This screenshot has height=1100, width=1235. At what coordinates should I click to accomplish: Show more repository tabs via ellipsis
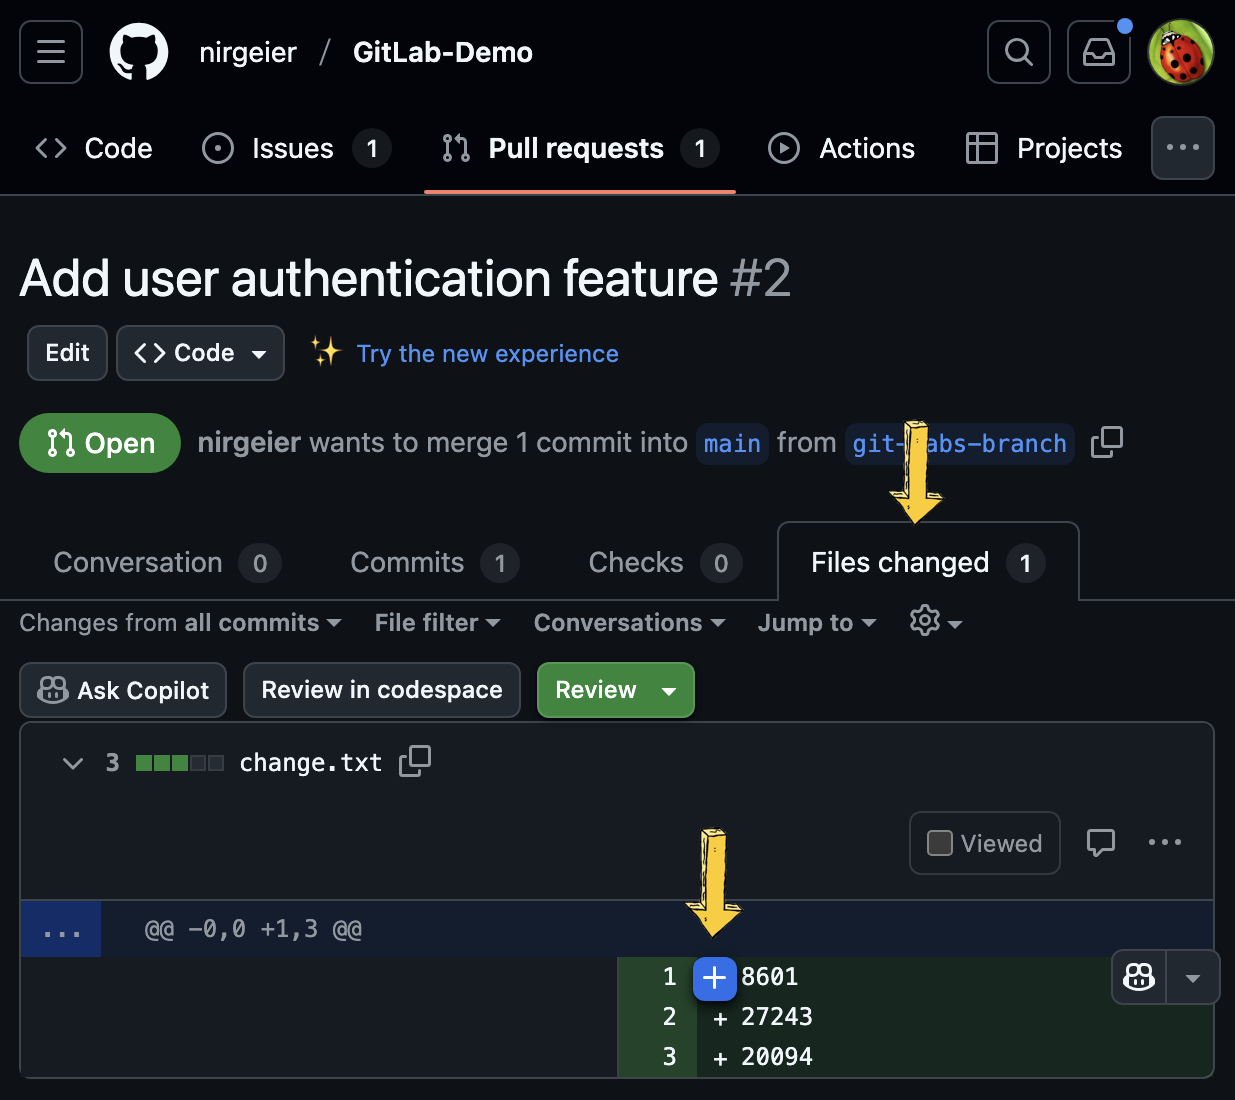(1183, 148)
